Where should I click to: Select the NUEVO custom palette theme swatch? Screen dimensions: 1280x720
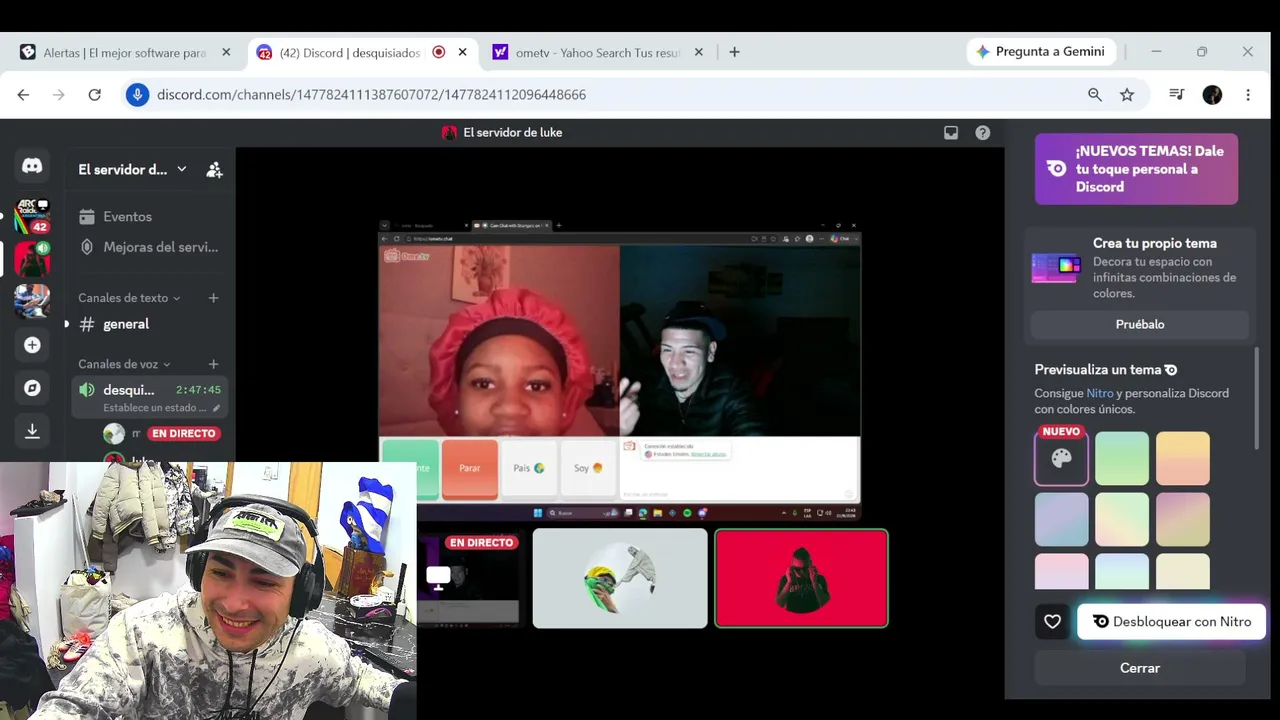click(1061, 458)
